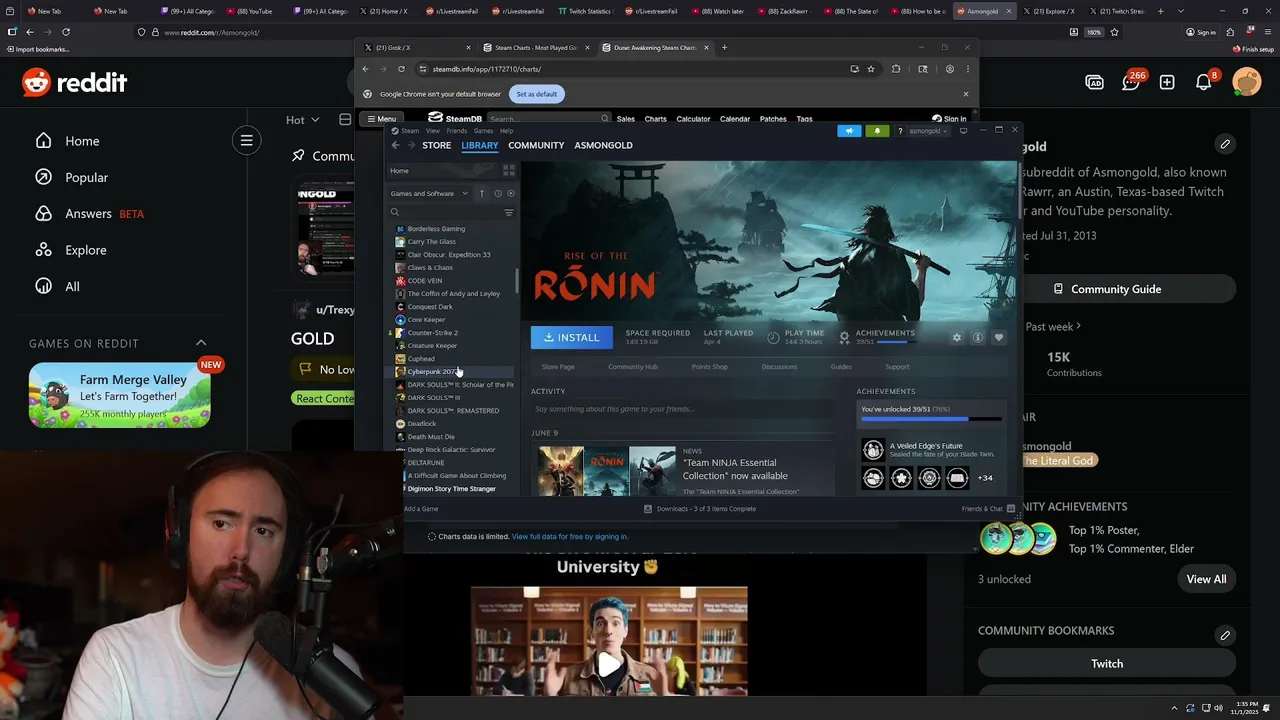Open game settings gear icon in Steam
Image resolution: width=1280 pixels, height=720 pixels.
[x=957, y=338]
